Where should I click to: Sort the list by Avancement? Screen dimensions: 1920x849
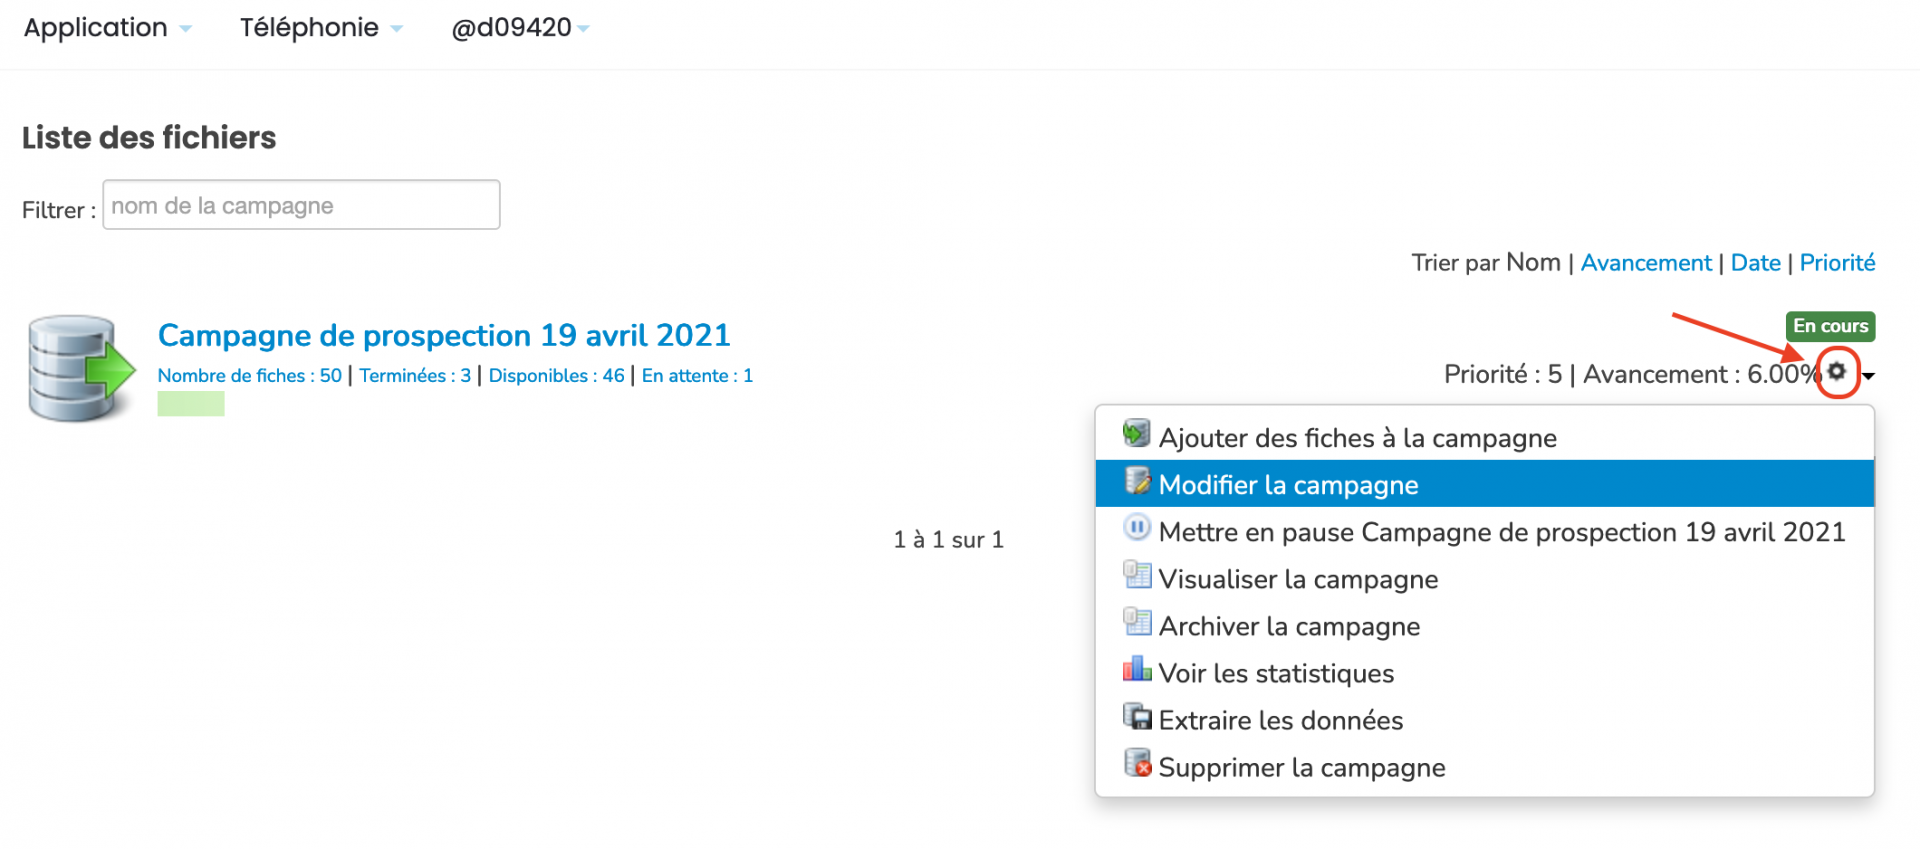pos(1646,263)
